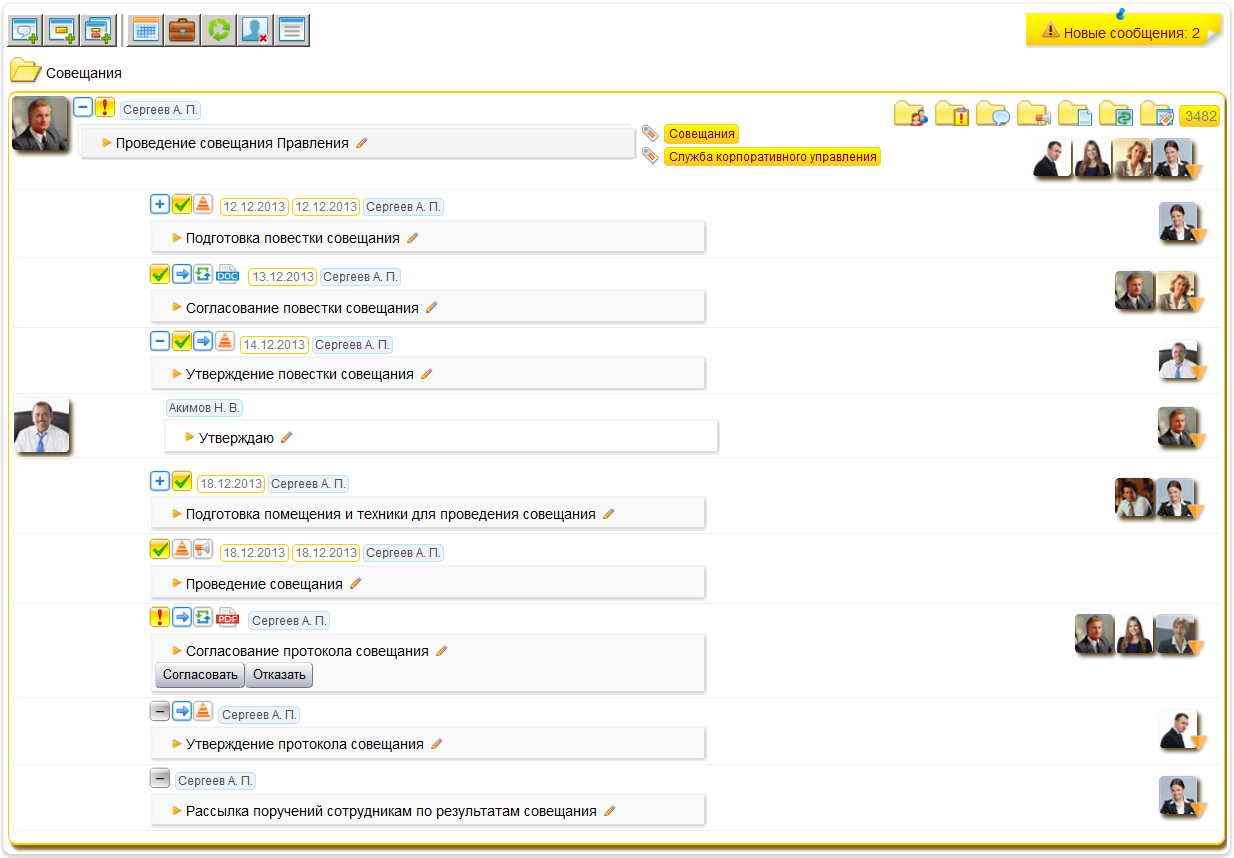Select the Служба корпоративного управления tag
Screen dimensions: 1234x858
pos(771,157)
